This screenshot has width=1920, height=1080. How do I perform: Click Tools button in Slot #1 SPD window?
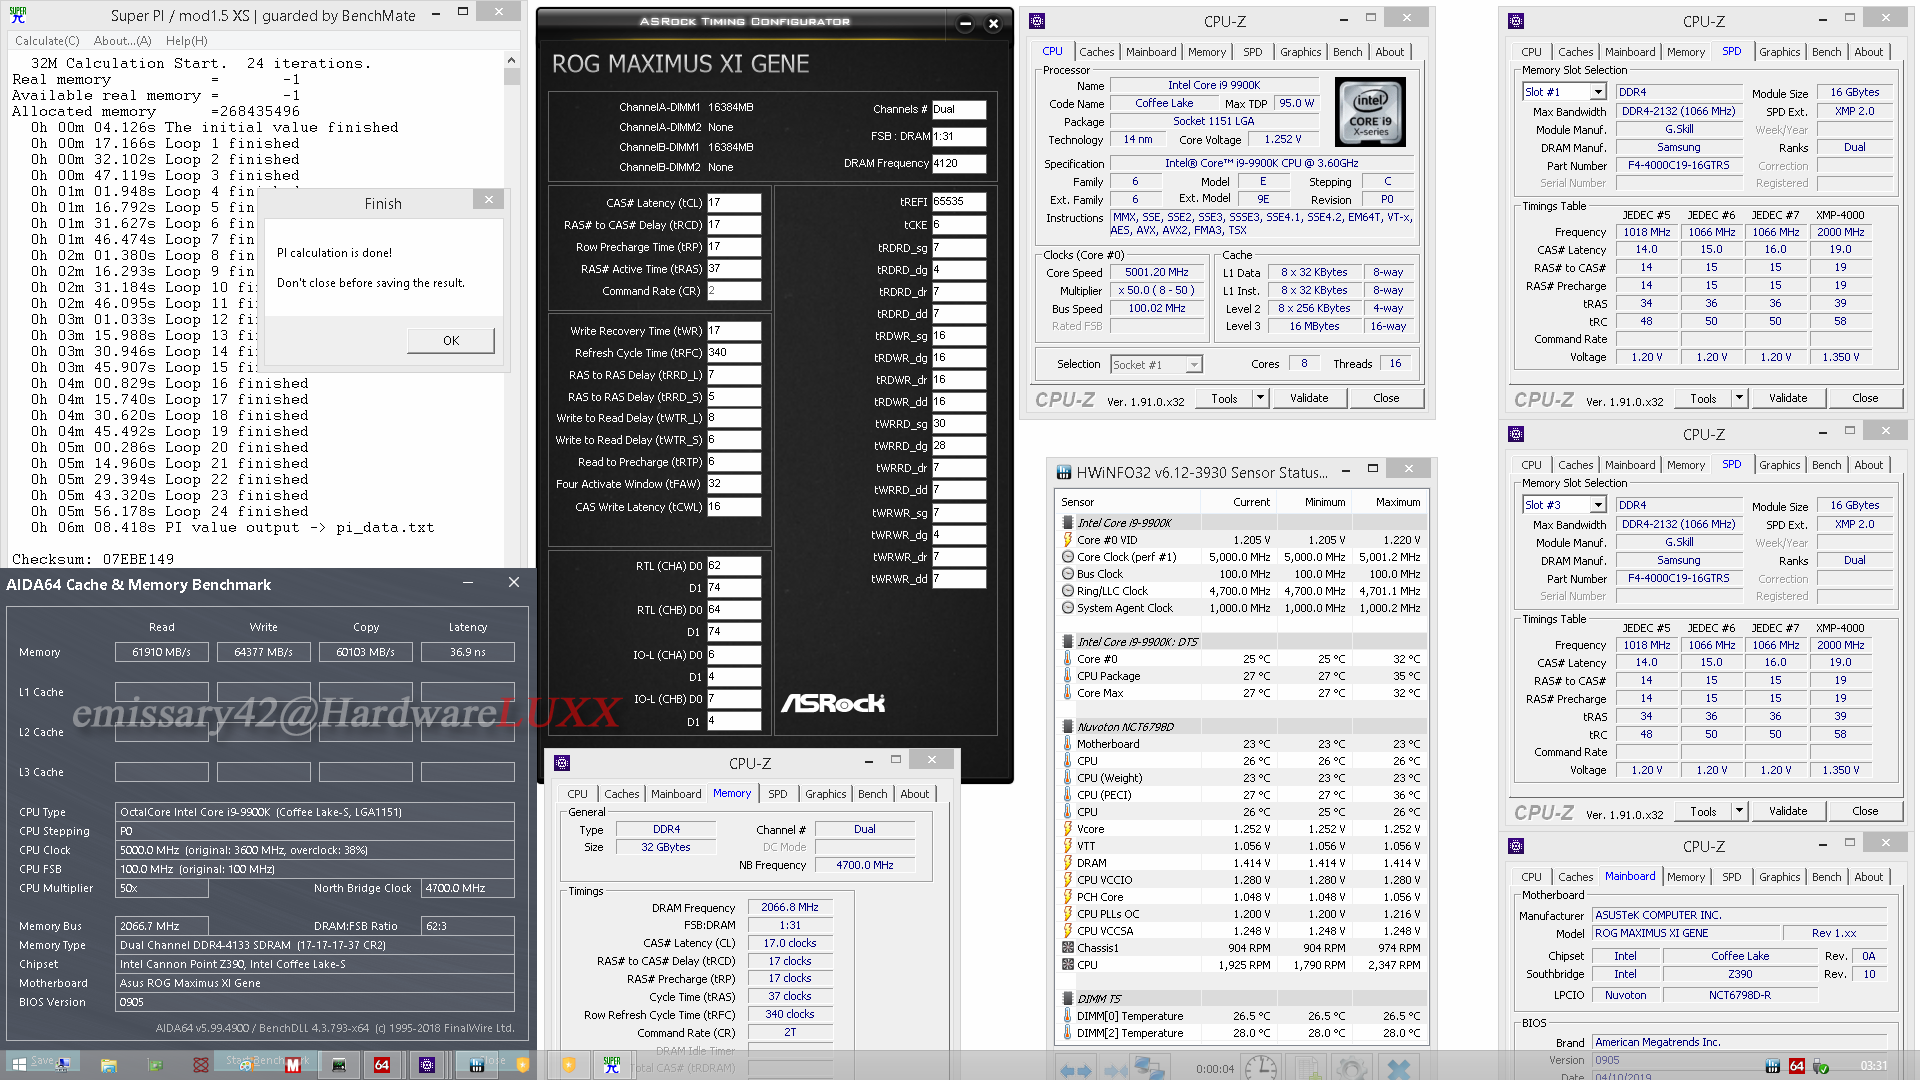(1703, 398)
